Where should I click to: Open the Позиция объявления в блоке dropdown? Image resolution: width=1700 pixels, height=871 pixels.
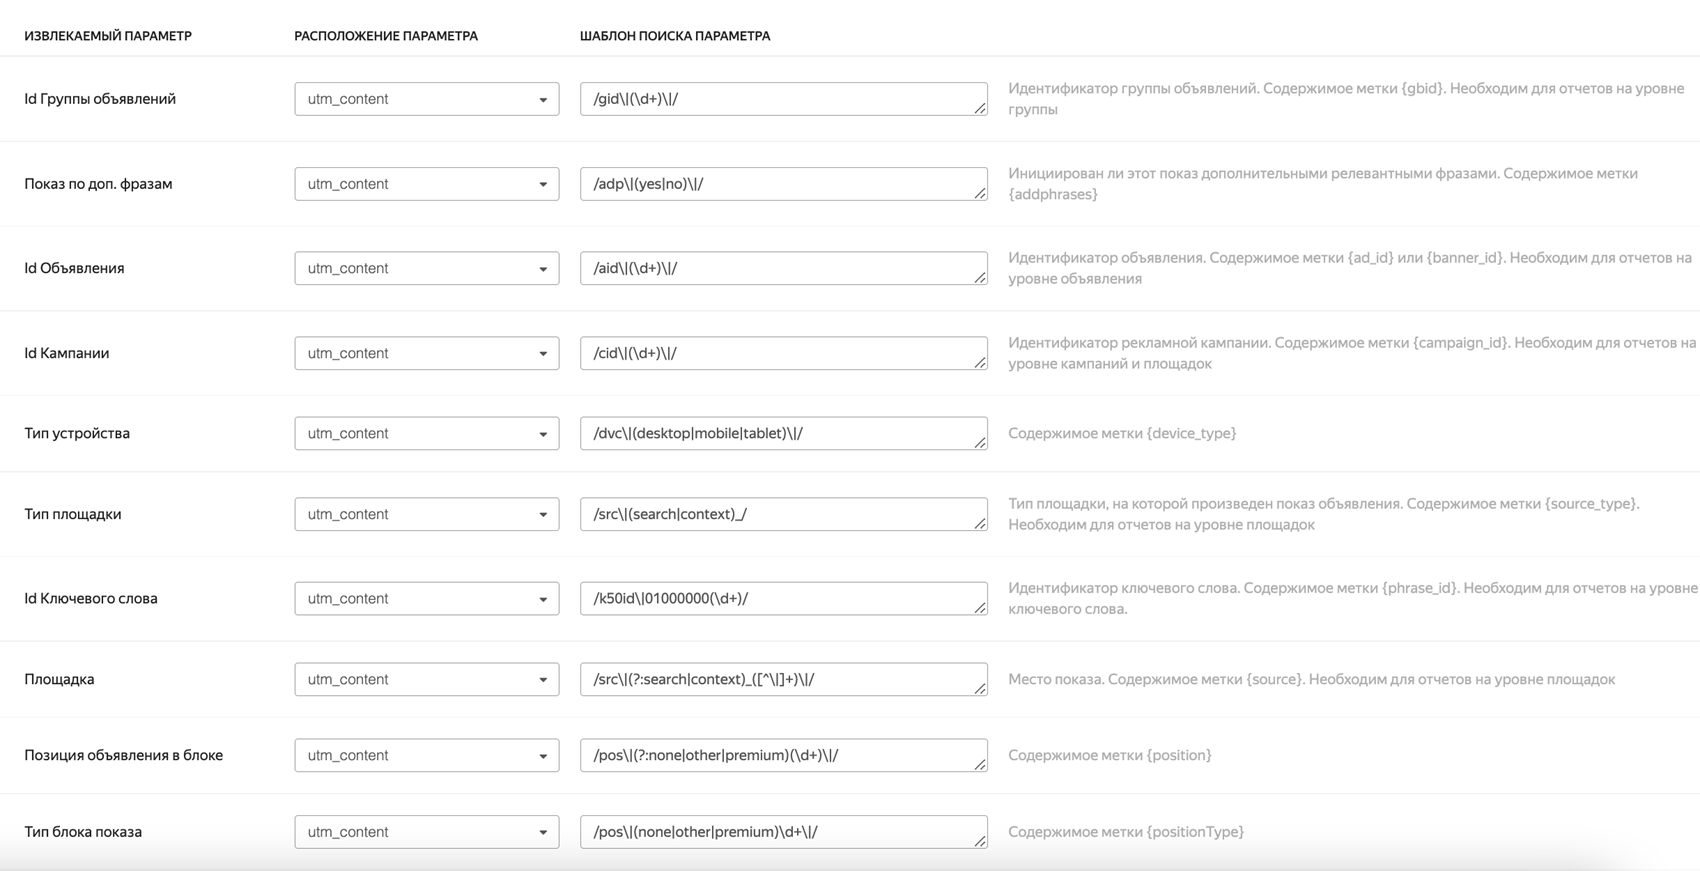point(427,755)
